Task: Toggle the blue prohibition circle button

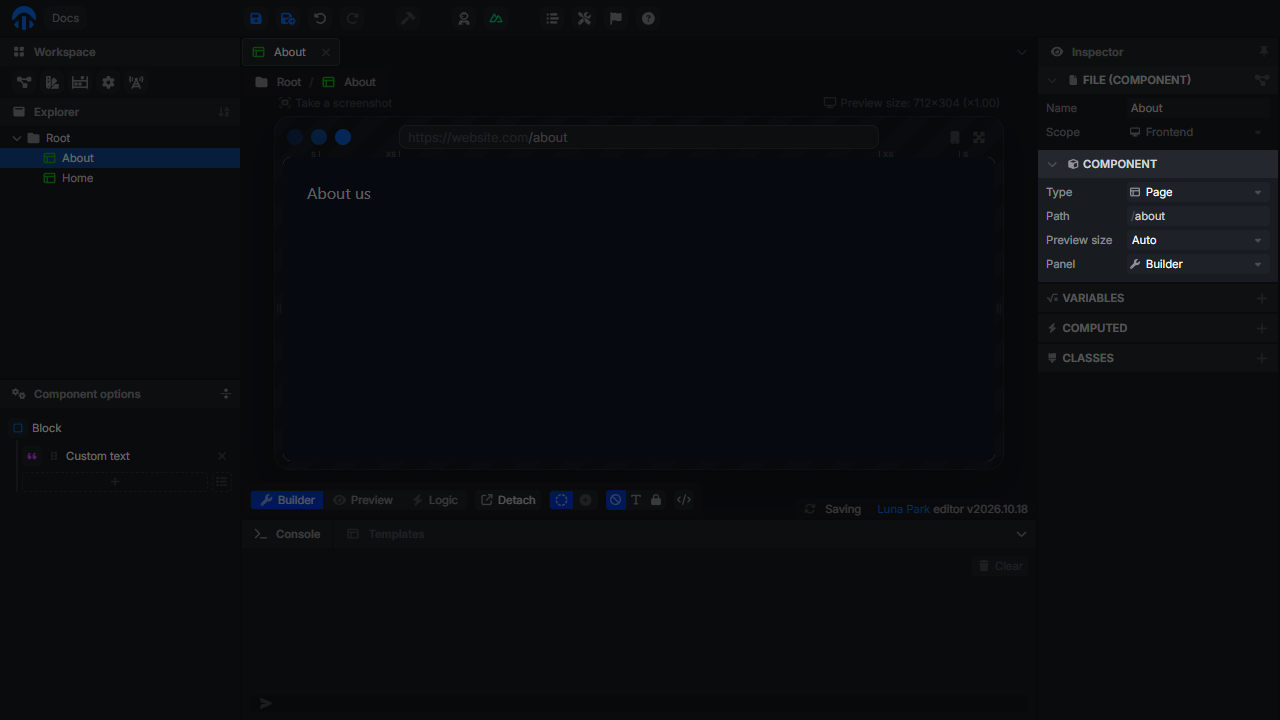Action: coord(615,500)
